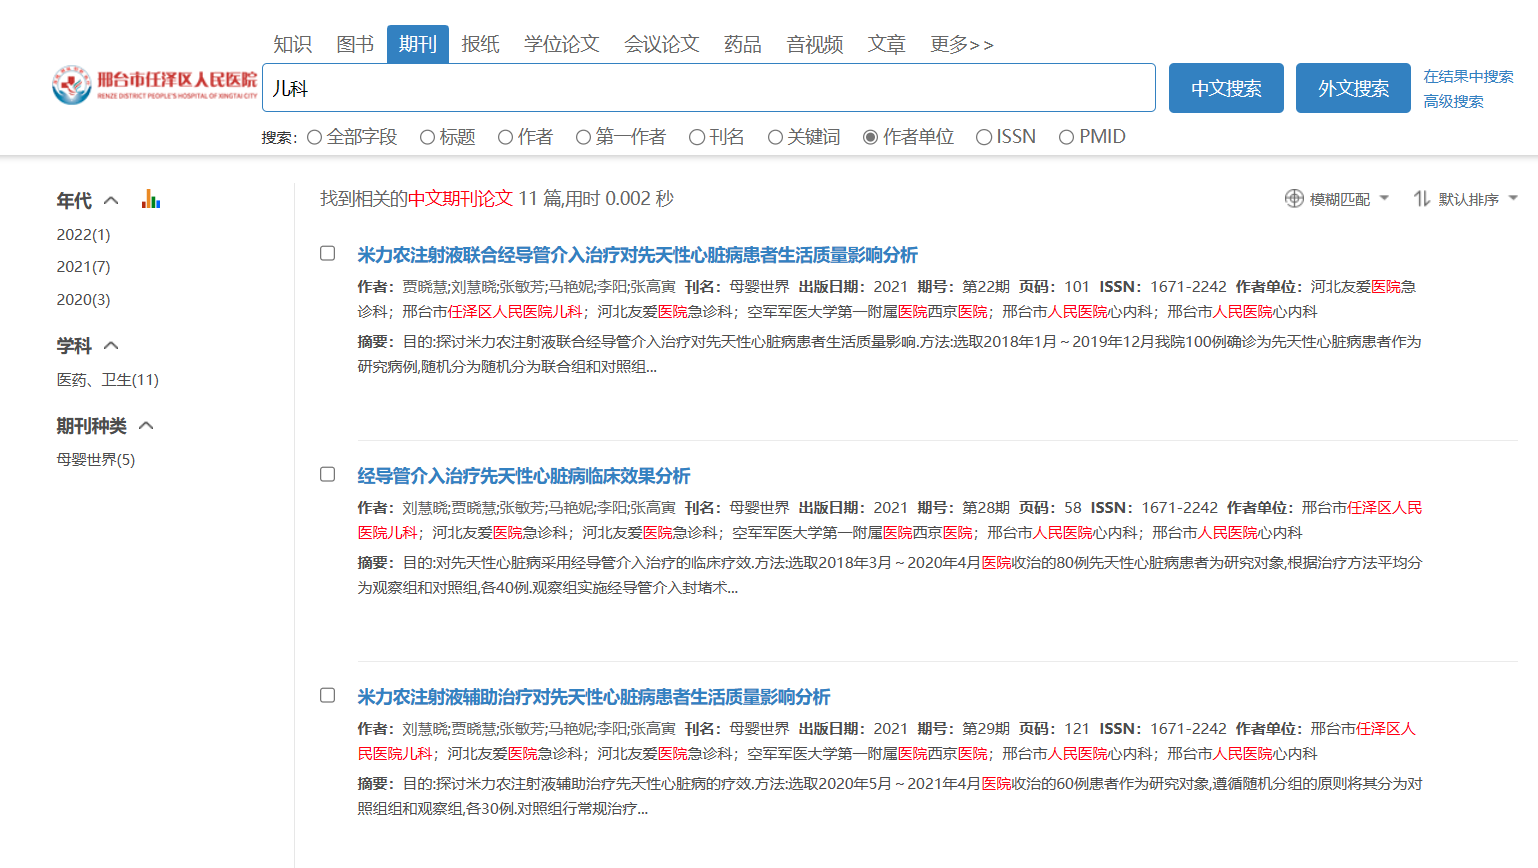Open the year distribution bar chart icon

(x=151, y=199)
